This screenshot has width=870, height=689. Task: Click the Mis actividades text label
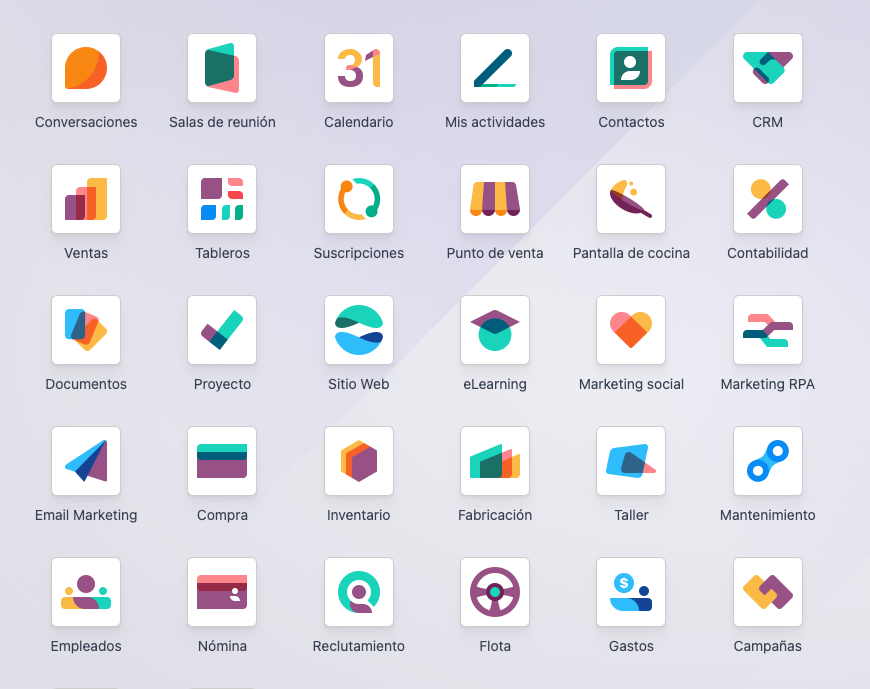tap(495, 122)
